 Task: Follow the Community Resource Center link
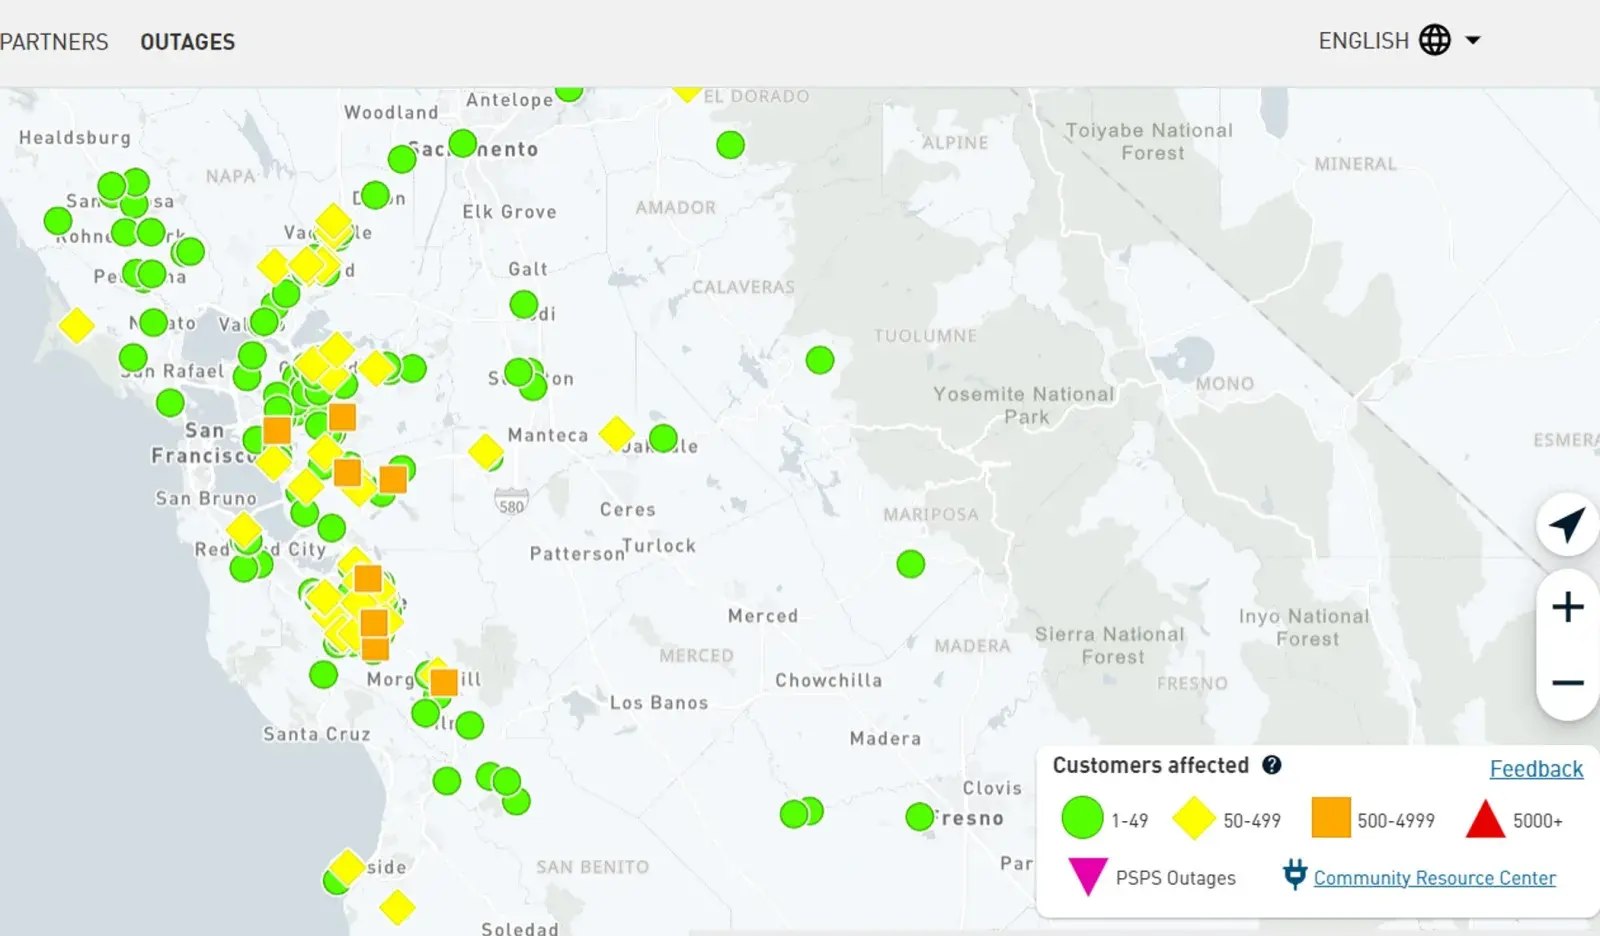[1434, 878]
